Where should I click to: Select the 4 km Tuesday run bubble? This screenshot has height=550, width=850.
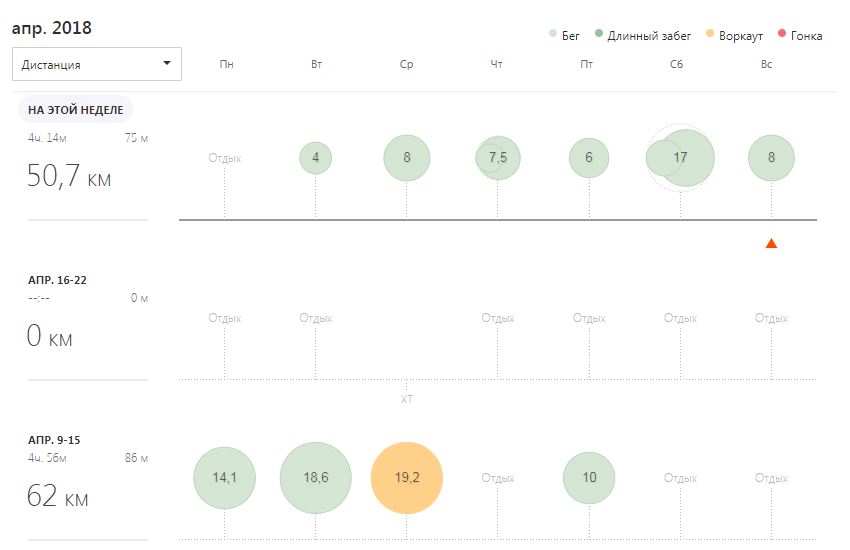pyautogui.click(x=315, y=158)
